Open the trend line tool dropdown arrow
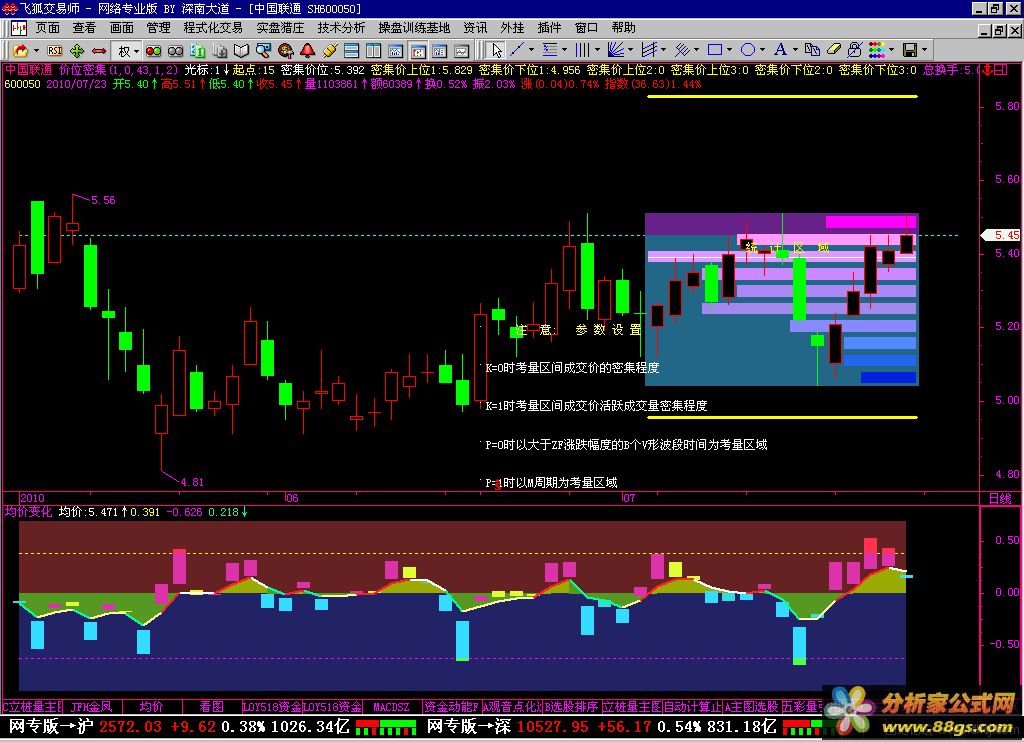1024x742 pixels. point(531,50)
